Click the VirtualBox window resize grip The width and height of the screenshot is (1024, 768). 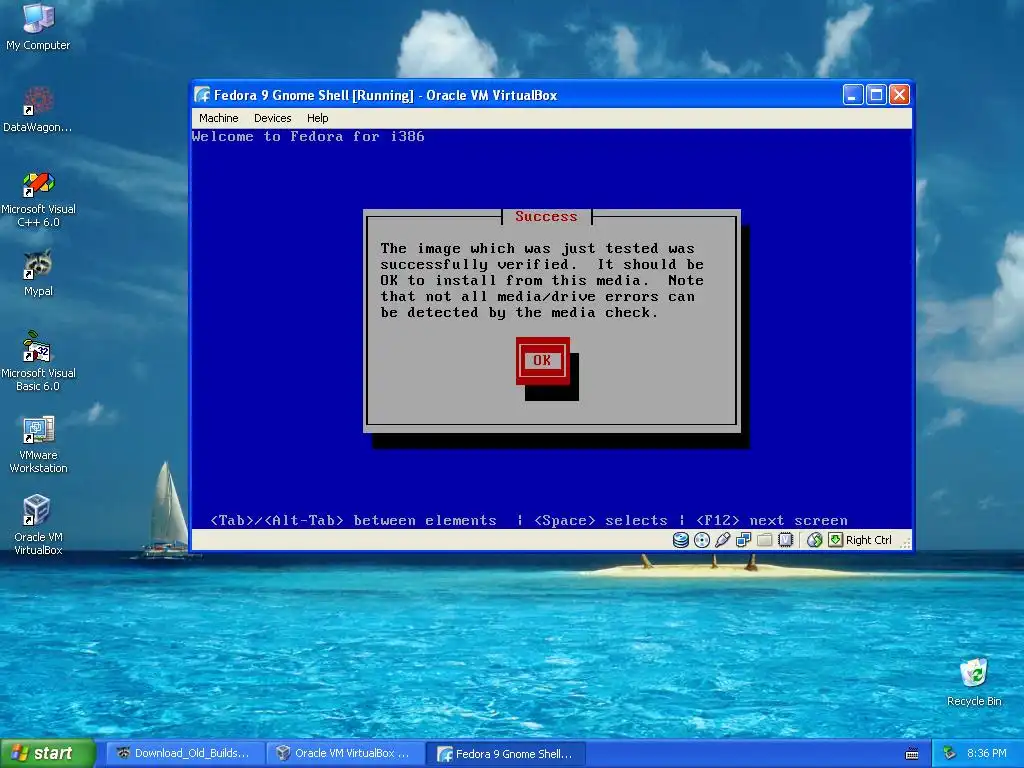[x=905, y=542]
